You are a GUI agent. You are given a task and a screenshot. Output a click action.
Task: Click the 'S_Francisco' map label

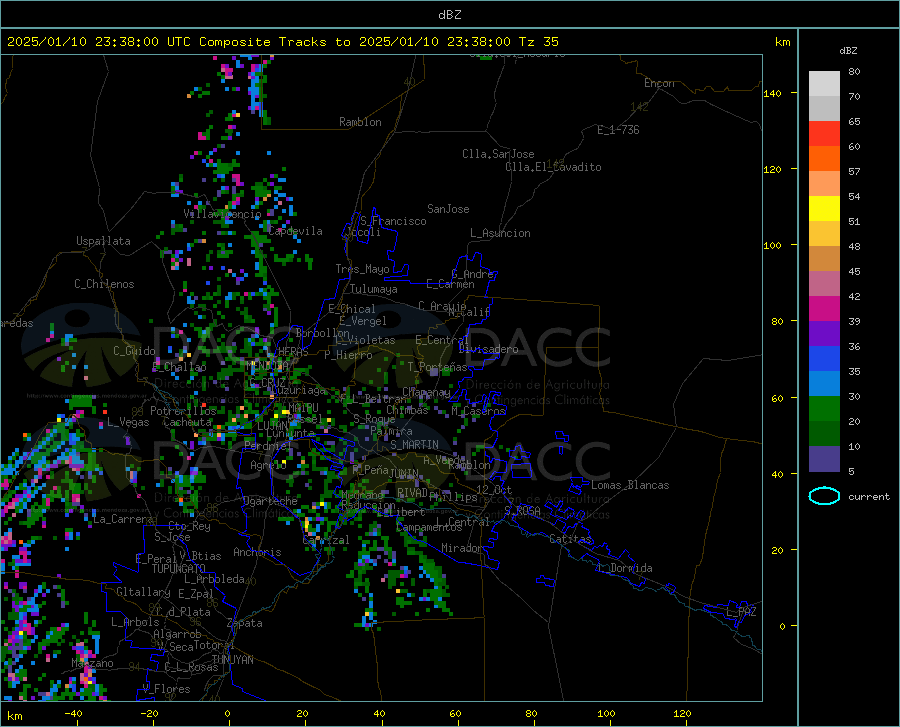coord(393,221)
